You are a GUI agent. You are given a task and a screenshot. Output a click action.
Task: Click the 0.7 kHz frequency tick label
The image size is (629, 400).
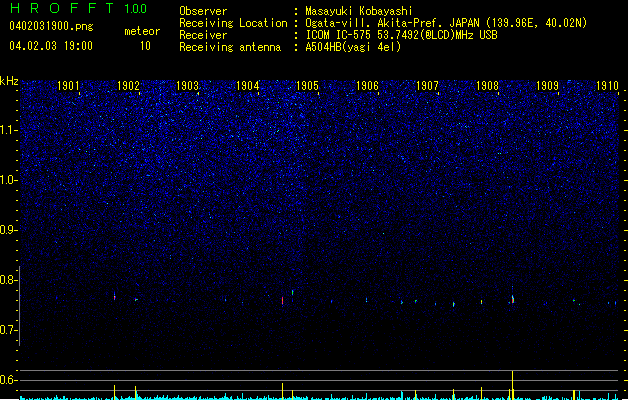(x=9, y=330)
